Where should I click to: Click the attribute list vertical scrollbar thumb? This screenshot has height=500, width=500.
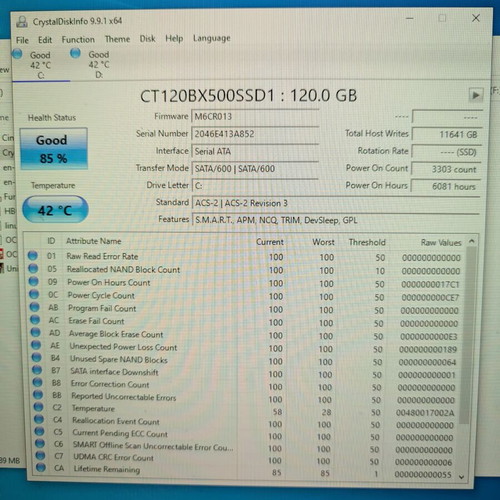pos(468,335)
